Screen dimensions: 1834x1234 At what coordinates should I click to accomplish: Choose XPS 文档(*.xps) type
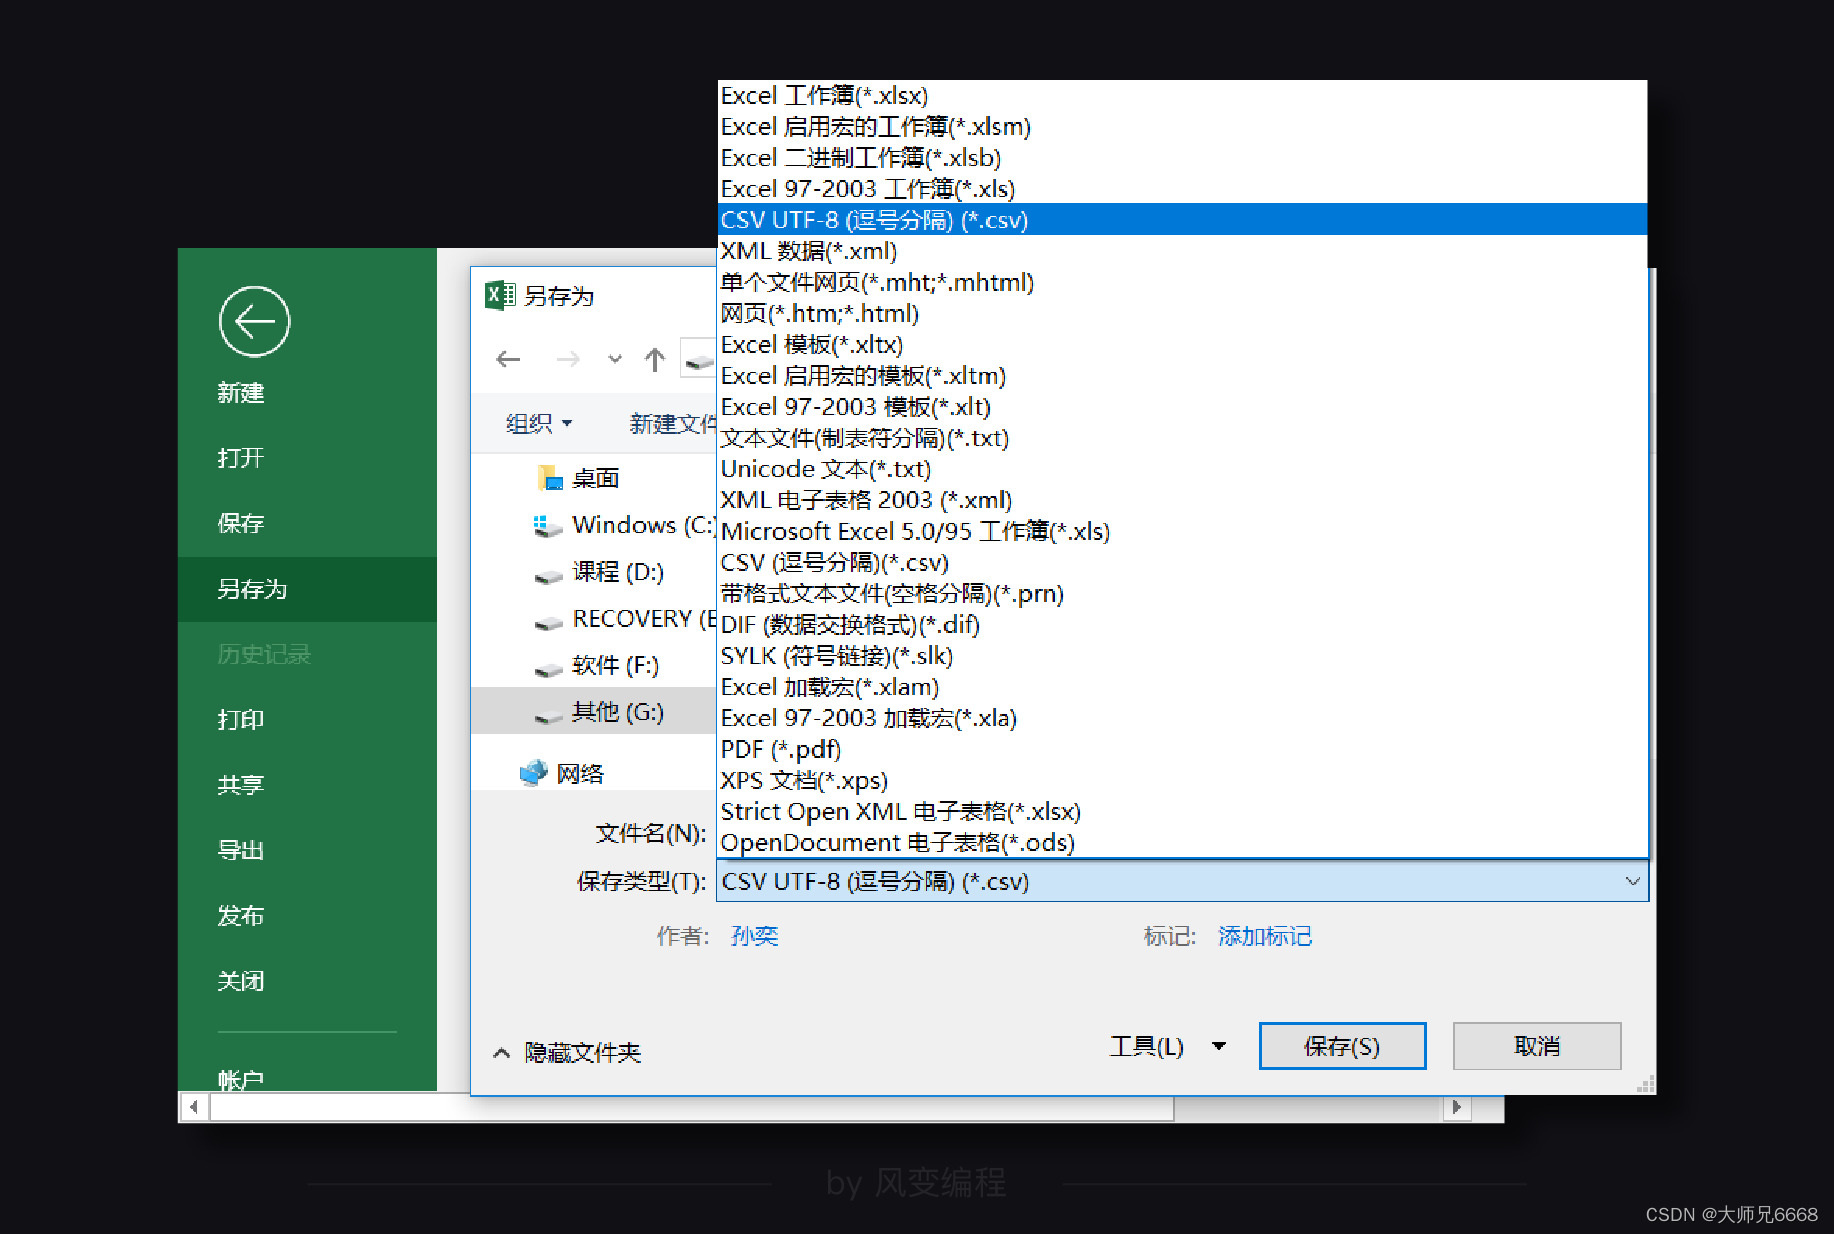pyautogui.click(x=1182, y=780)
